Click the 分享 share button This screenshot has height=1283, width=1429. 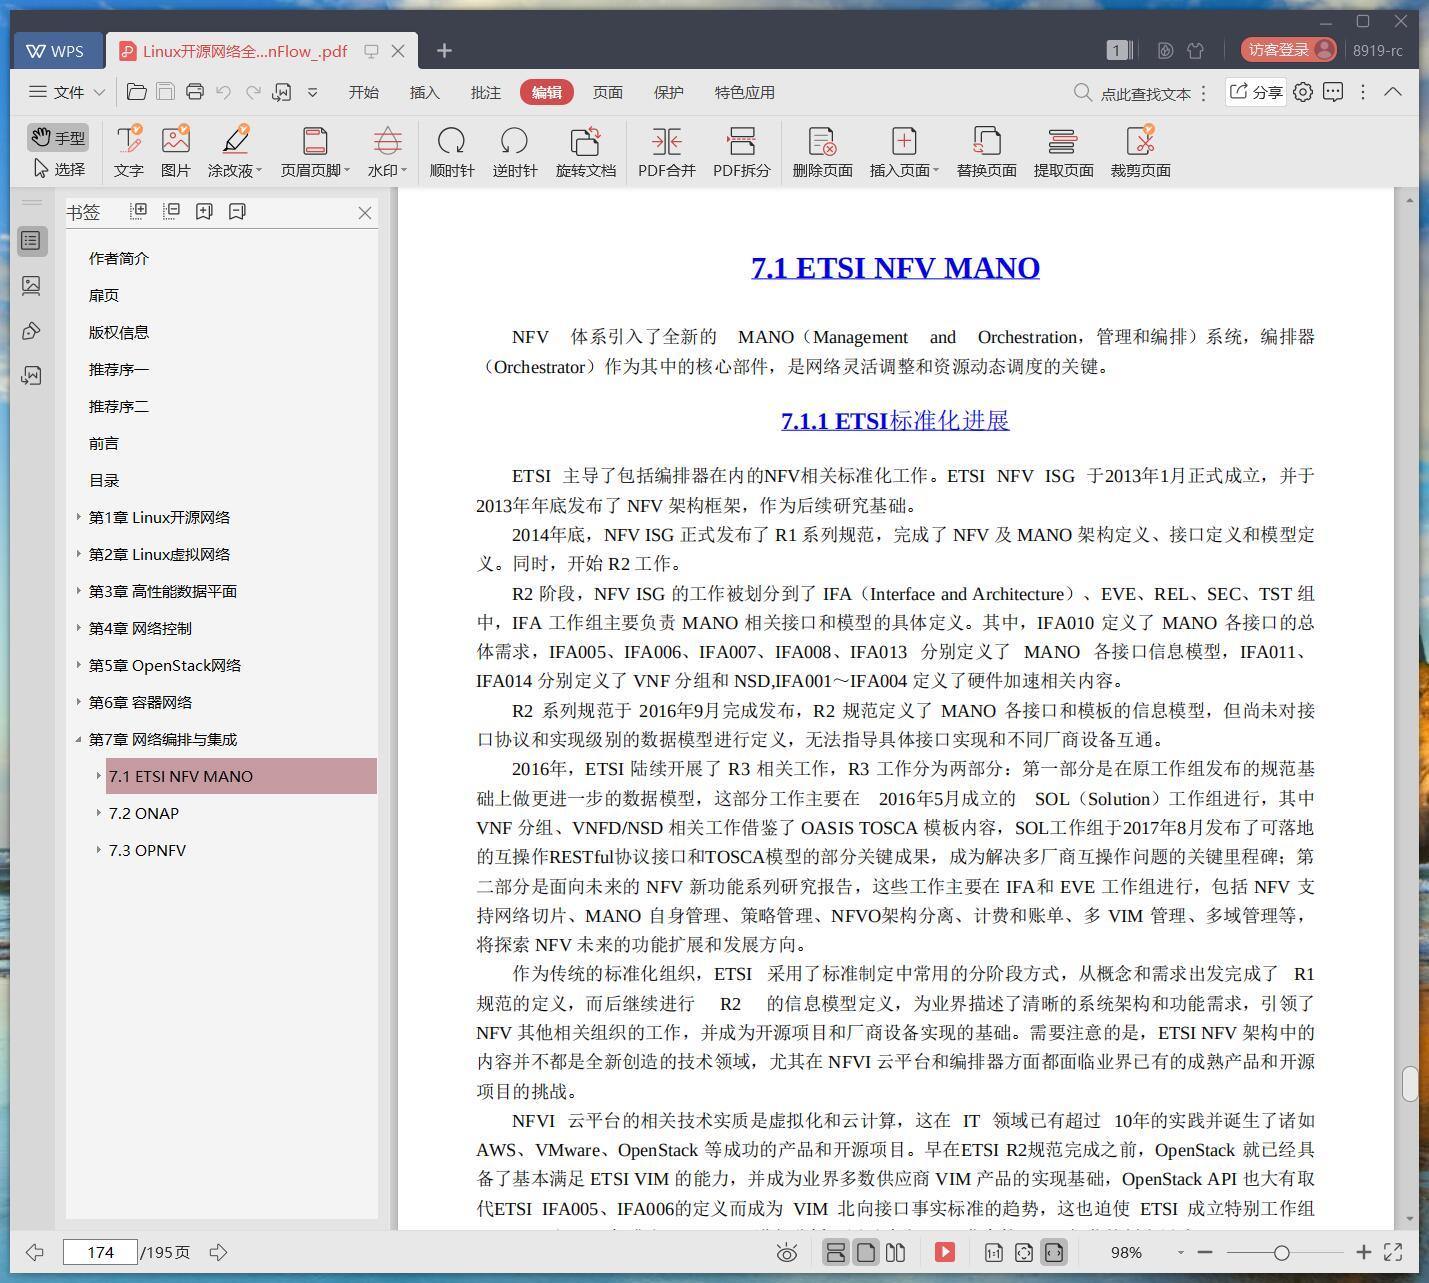click(x=1256, y=92)
